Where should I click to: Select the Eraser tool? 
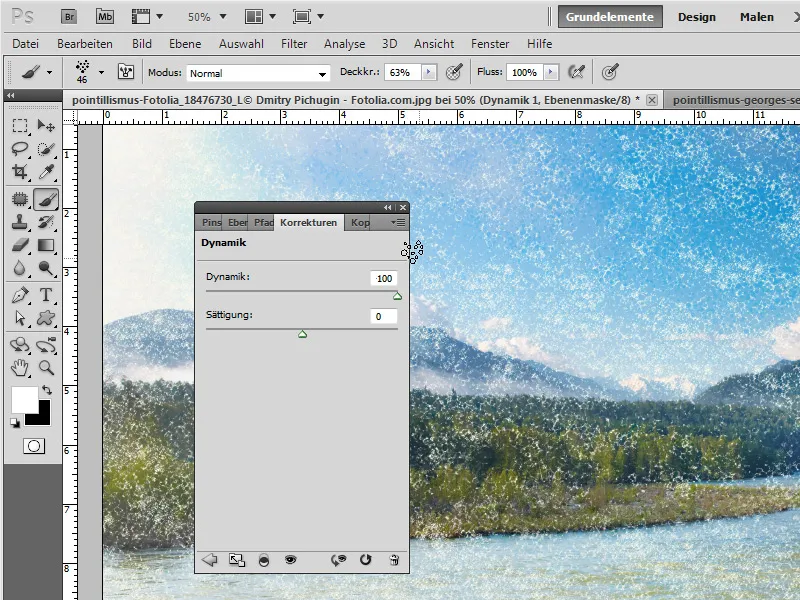pos(20,245)
